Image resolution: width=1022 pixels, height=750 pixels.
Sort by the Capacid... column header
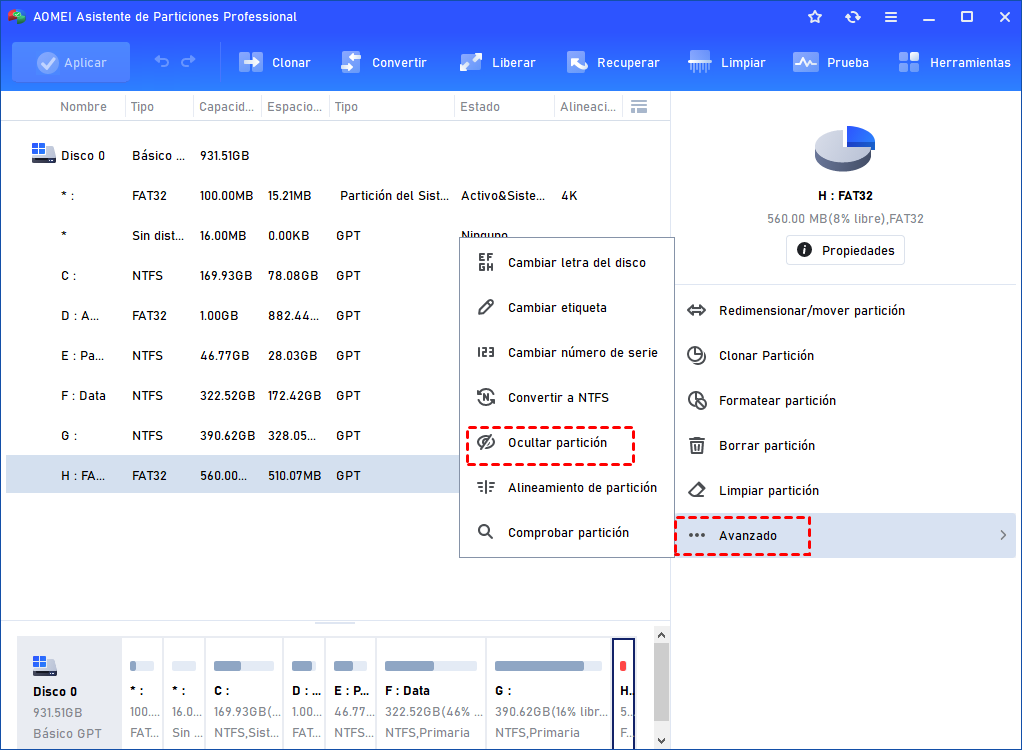[226, 107]
